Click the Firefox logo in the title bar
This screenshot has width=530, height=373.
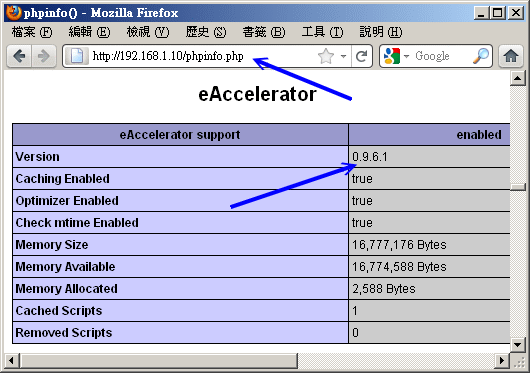coord(14,12)
